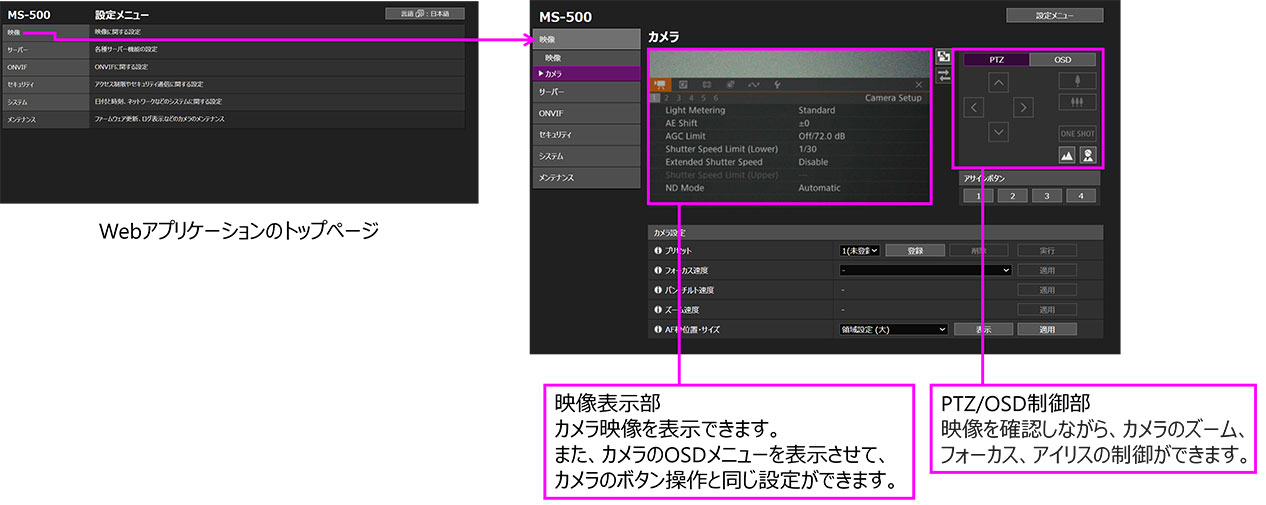This screenshot has height=505, width=1266.
Task: Click the swap arrows icon beside the video
Action: (943, 75)
